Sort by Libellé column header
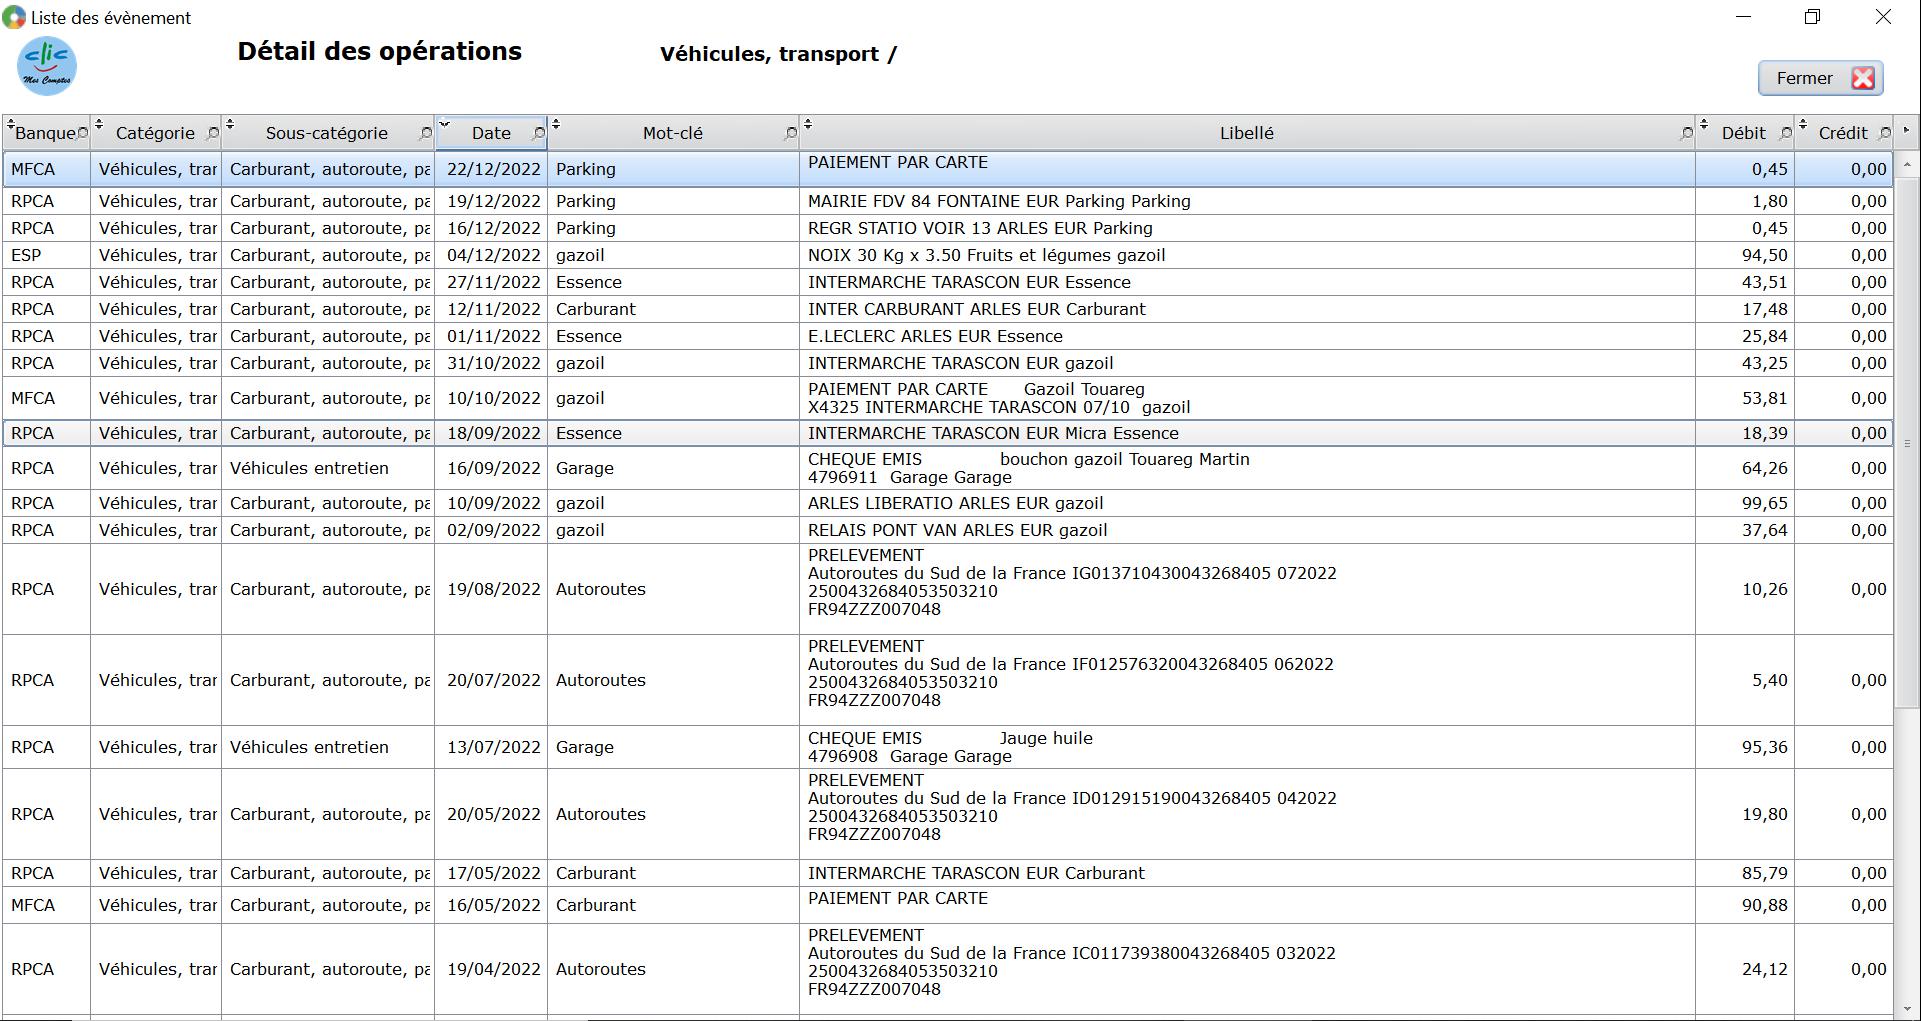The width and height of the screenshot is (1921, 1021). point(1247,133)
